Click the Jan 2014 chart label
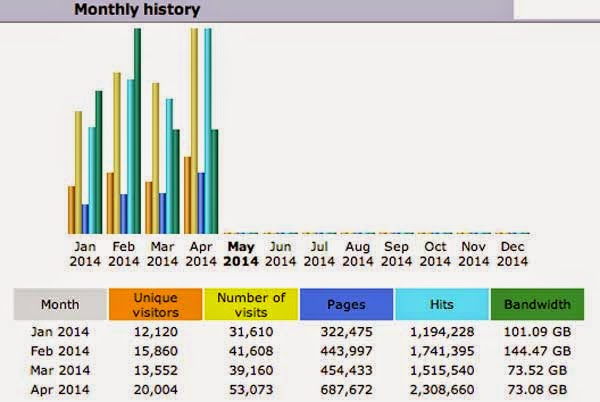Screen dimensions: 600x402 point(85,254)
